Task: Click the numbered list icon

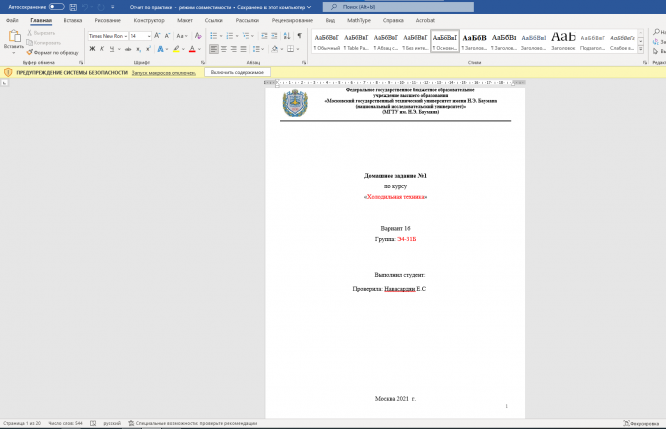Action: click(x=230, y=36)
